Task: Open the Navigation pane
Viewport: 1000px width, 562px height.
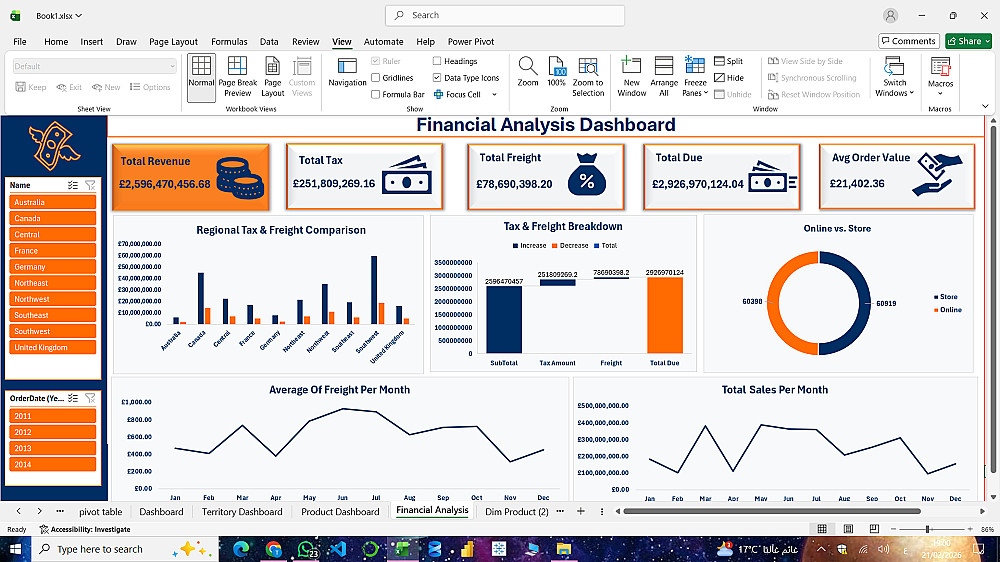Action: 347,72
